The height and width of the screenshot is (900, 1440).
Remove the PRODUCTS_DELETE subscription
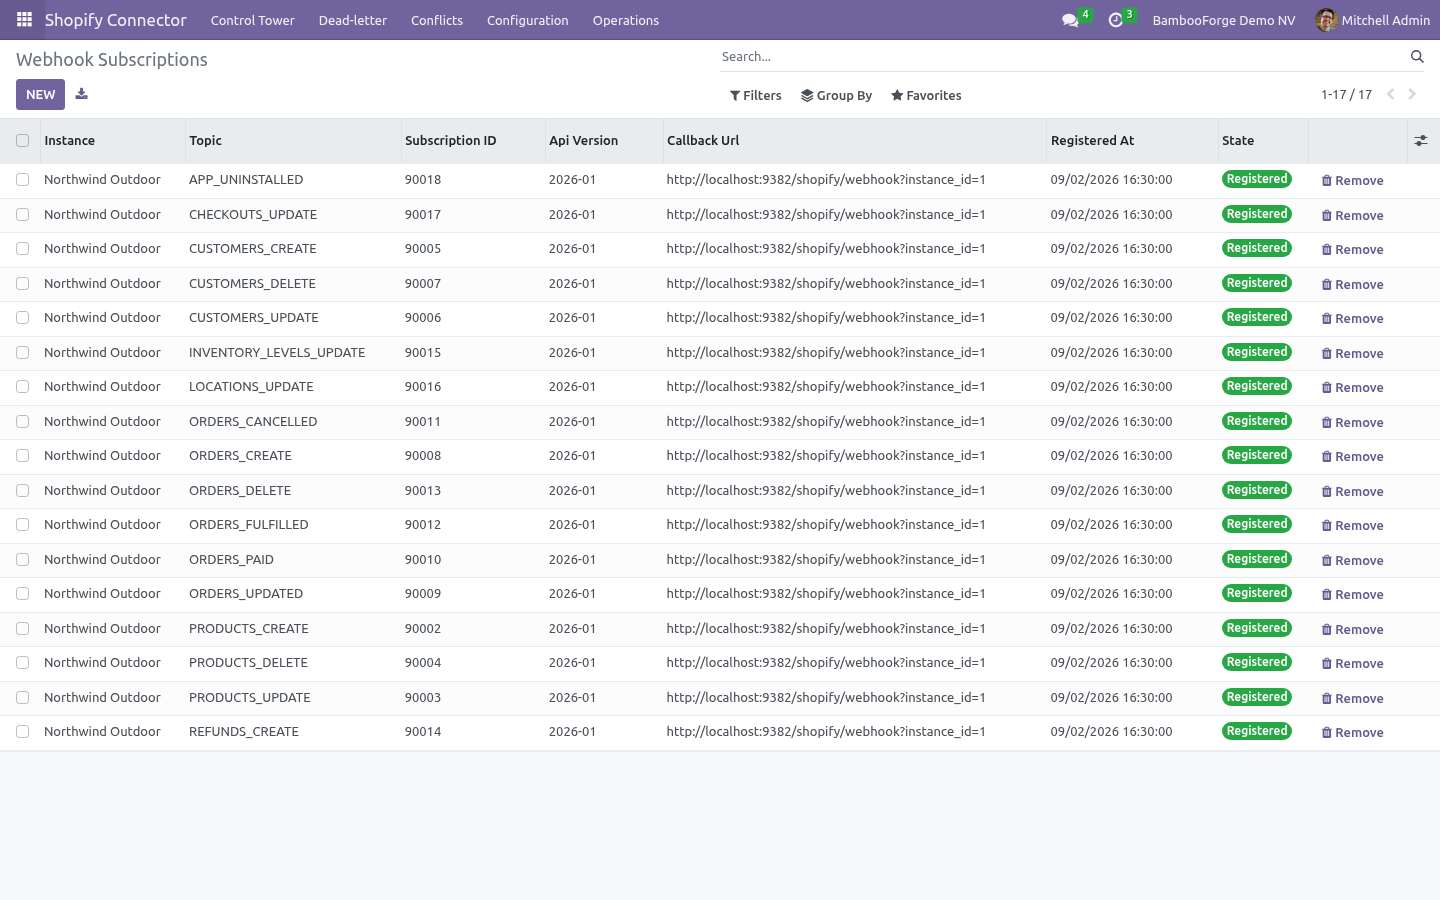(1352, 664)
